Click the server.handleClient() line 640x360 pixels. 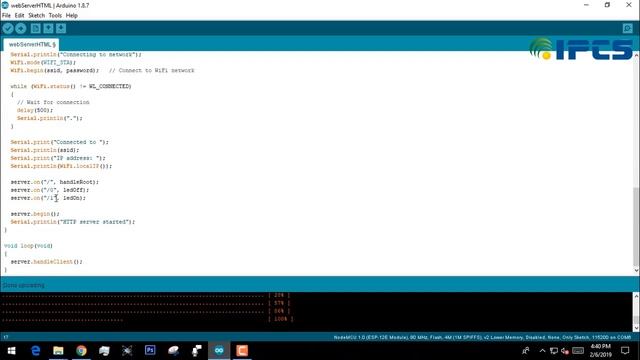pyautogui.click(x=46, y=262)
